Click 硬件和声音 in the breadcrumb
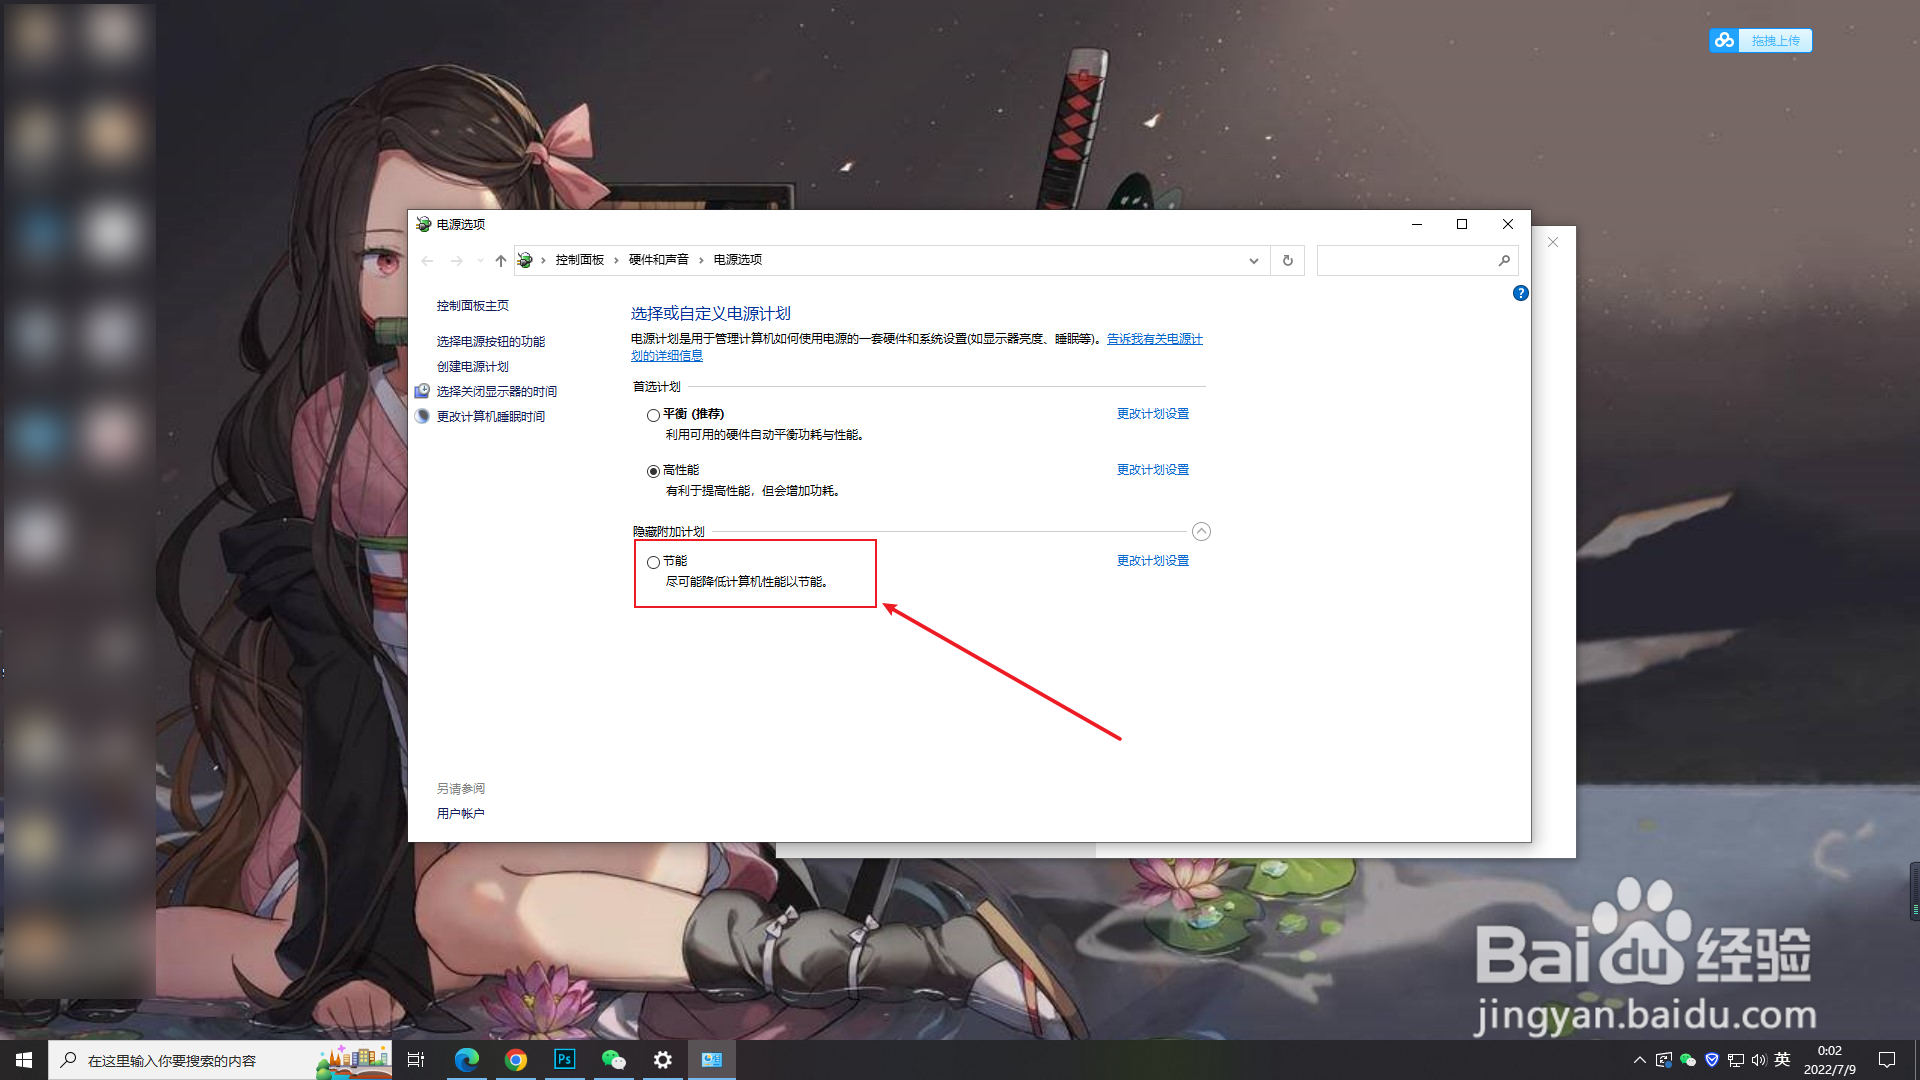This screenshot has height=1080, width=1920. tap(658, 260)
